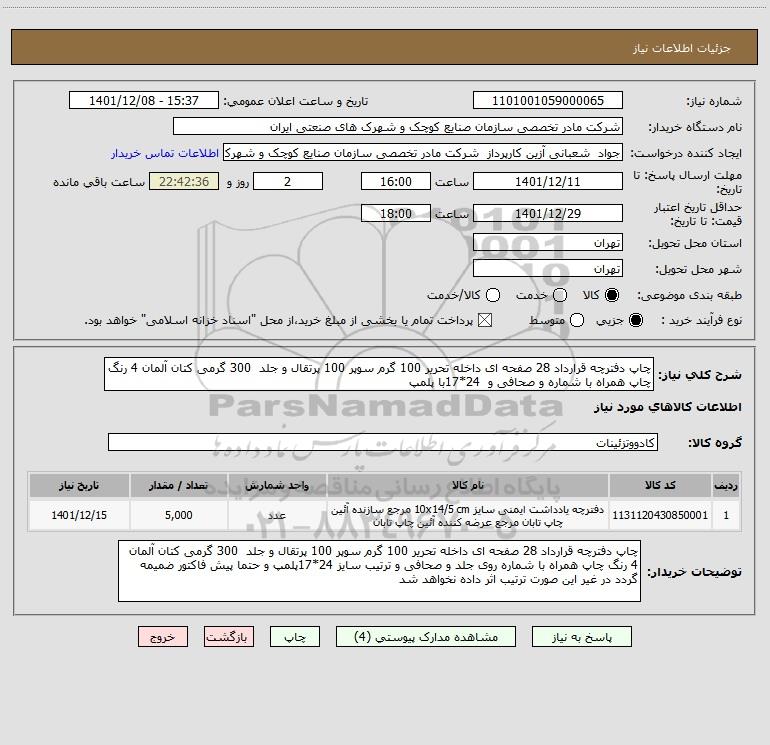Select the خدمت radio button
This screenshot has width=770, height=745.
pyautogui.click(x=560, y=295)
